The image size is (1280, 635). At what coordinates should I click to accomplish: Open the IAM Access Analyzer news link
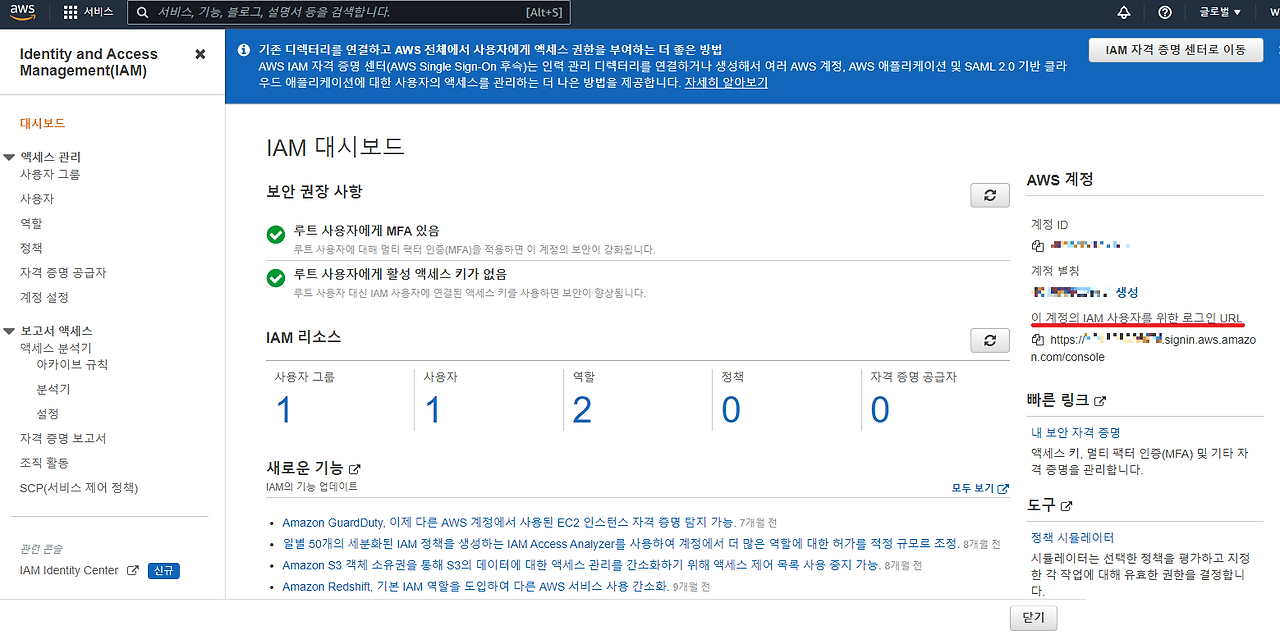tap(620, 544)
